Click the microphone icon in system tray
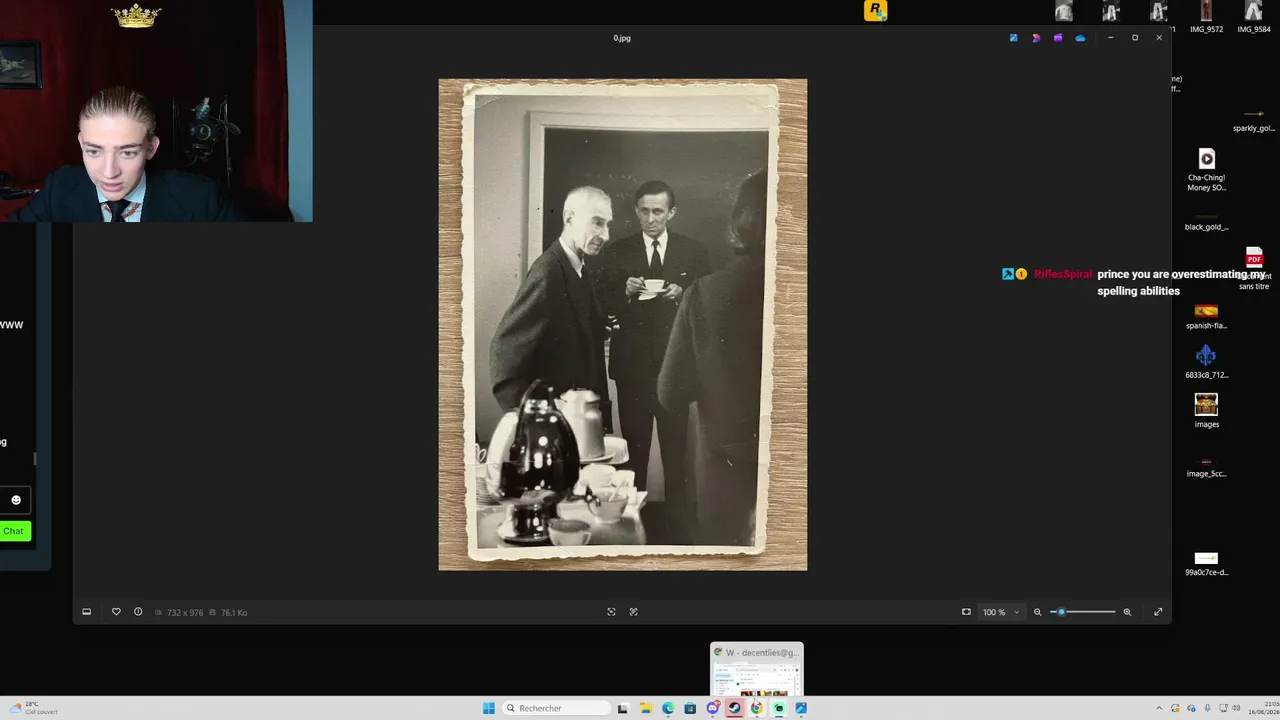Image resolution: width=1280 pixels, height=720 pixels. click(x=1207, y=708)
